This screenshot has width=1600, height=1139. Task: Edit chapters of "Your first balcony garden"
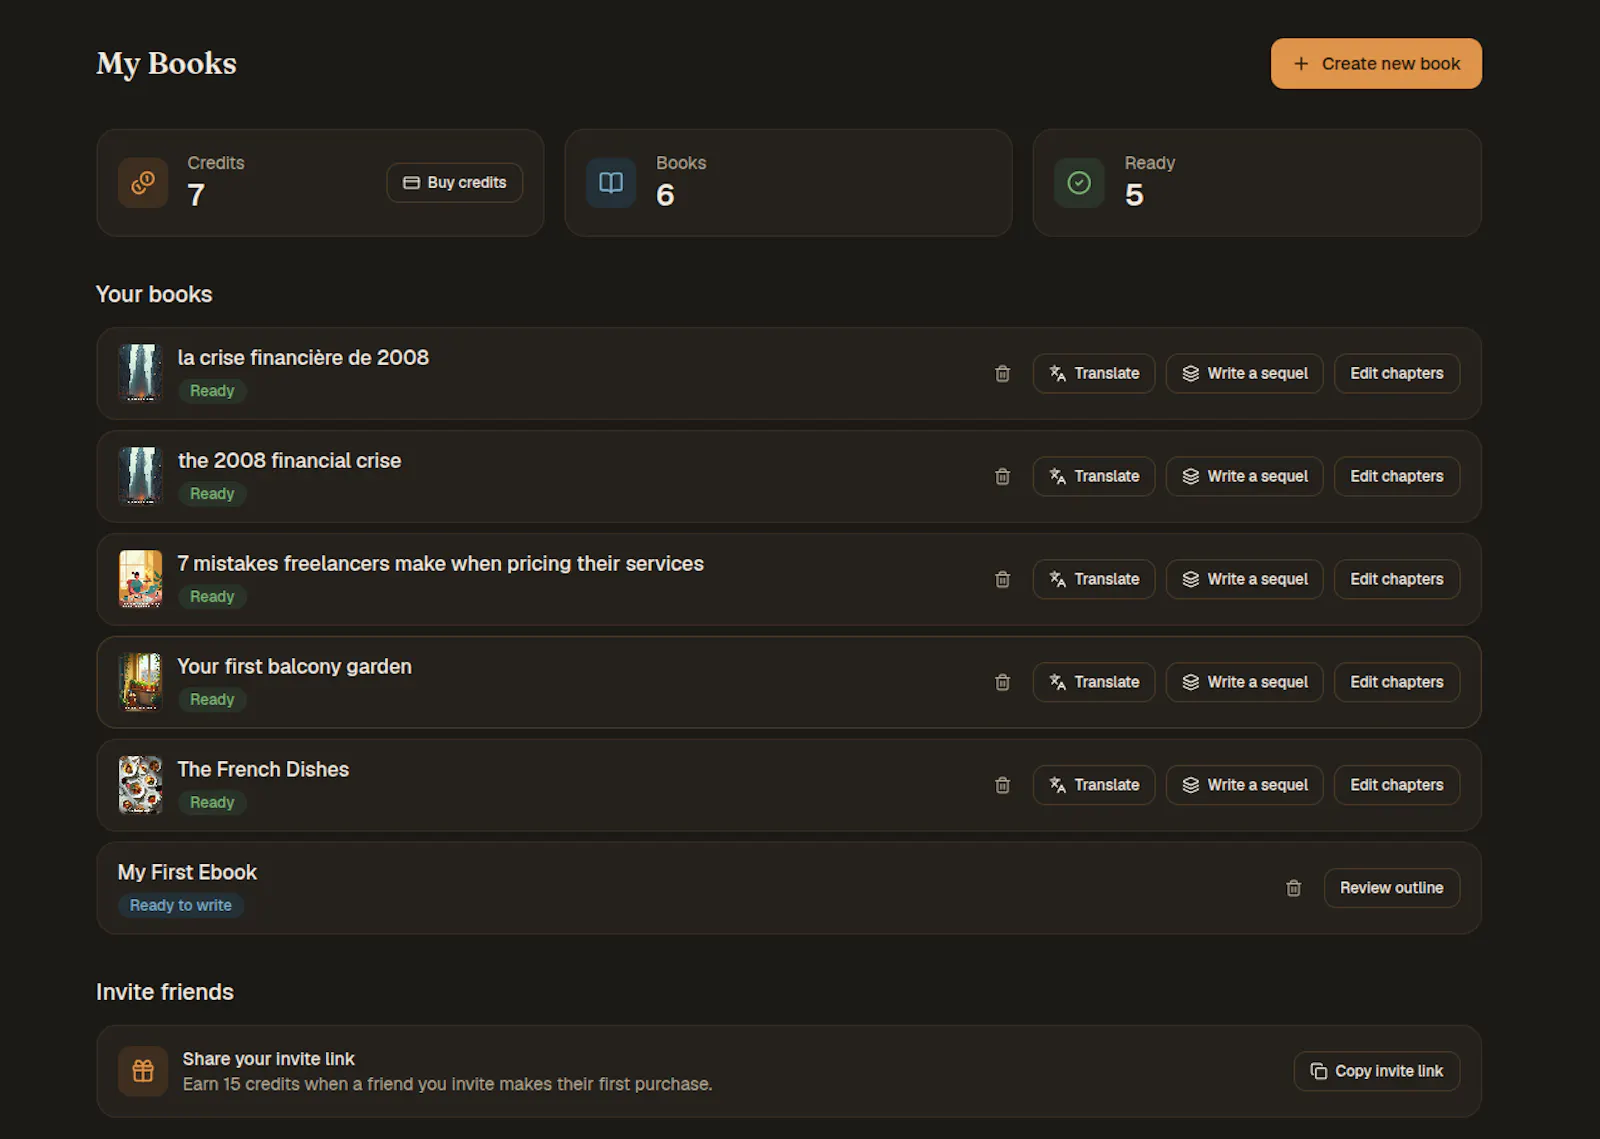pos(1397,682)
